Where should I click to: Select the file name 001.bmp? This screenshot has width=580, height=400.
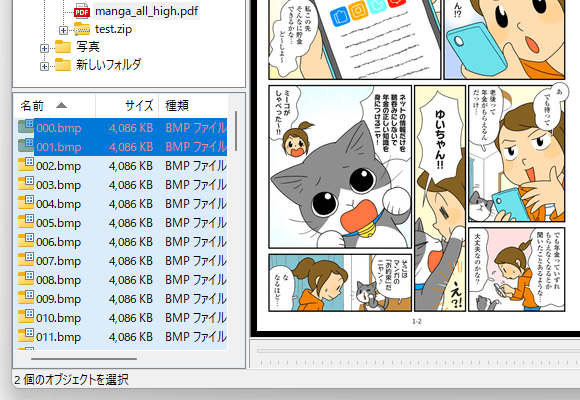[58, 147]
